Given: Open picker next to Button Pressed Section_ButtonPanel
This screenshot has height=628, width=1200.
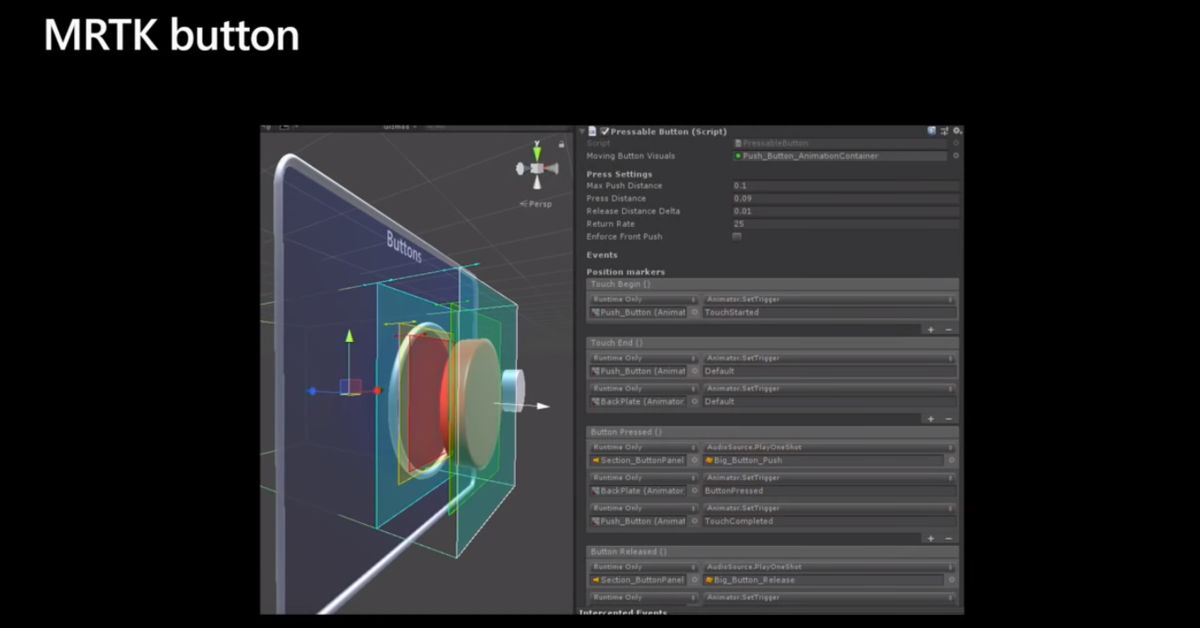Looking at the screenshot, I should pyautogui.click(x=695, y=460).
